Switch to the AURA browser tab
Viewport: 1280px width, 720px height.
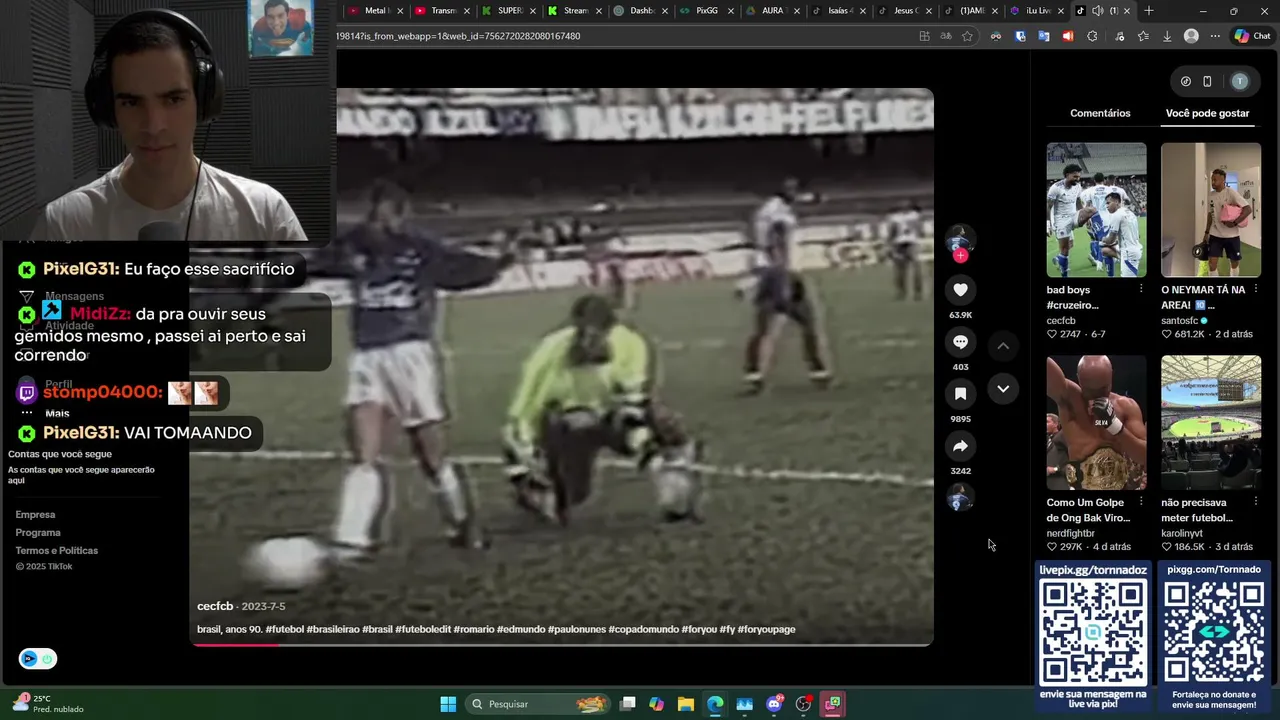tap(771, 11)
